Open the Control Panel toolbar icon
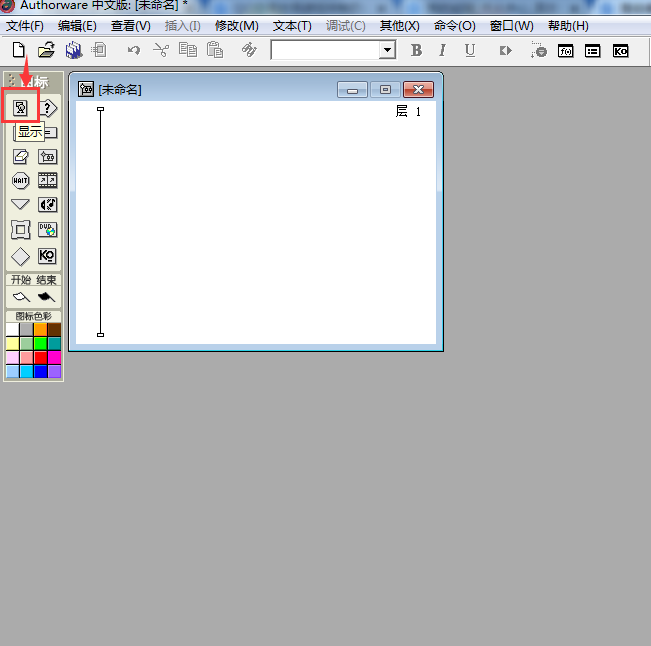This screenshot has height=646, width=651. coord(539,50)
